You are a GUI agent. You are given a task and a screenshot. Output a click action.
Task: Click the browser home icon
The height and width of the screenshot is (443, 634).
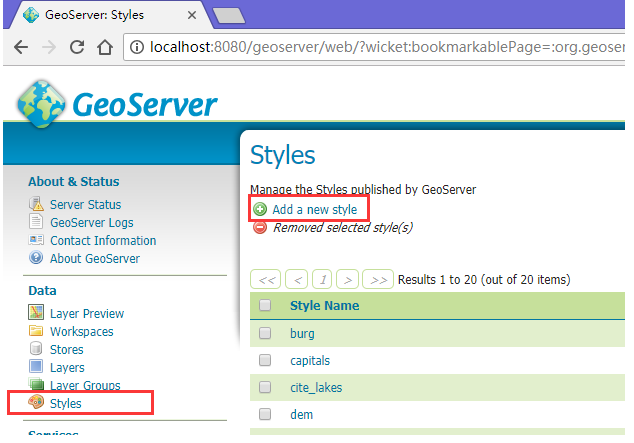[x=105, y=47]
